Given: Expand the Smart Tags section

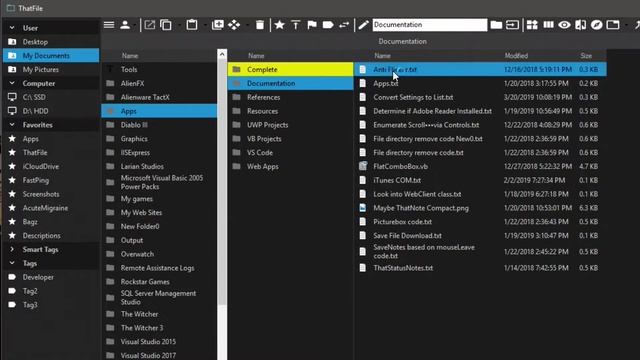Looking at the screenshot, I should click(12, 249).
